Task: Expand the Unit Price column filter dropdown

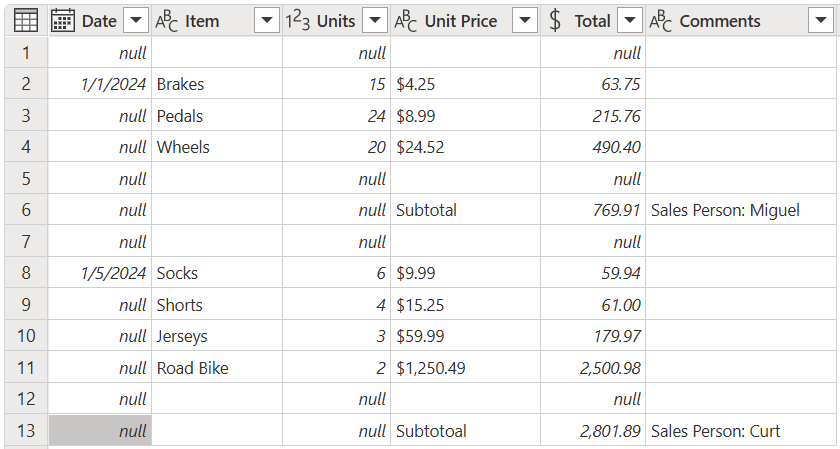Action: [x=525, y=20]
